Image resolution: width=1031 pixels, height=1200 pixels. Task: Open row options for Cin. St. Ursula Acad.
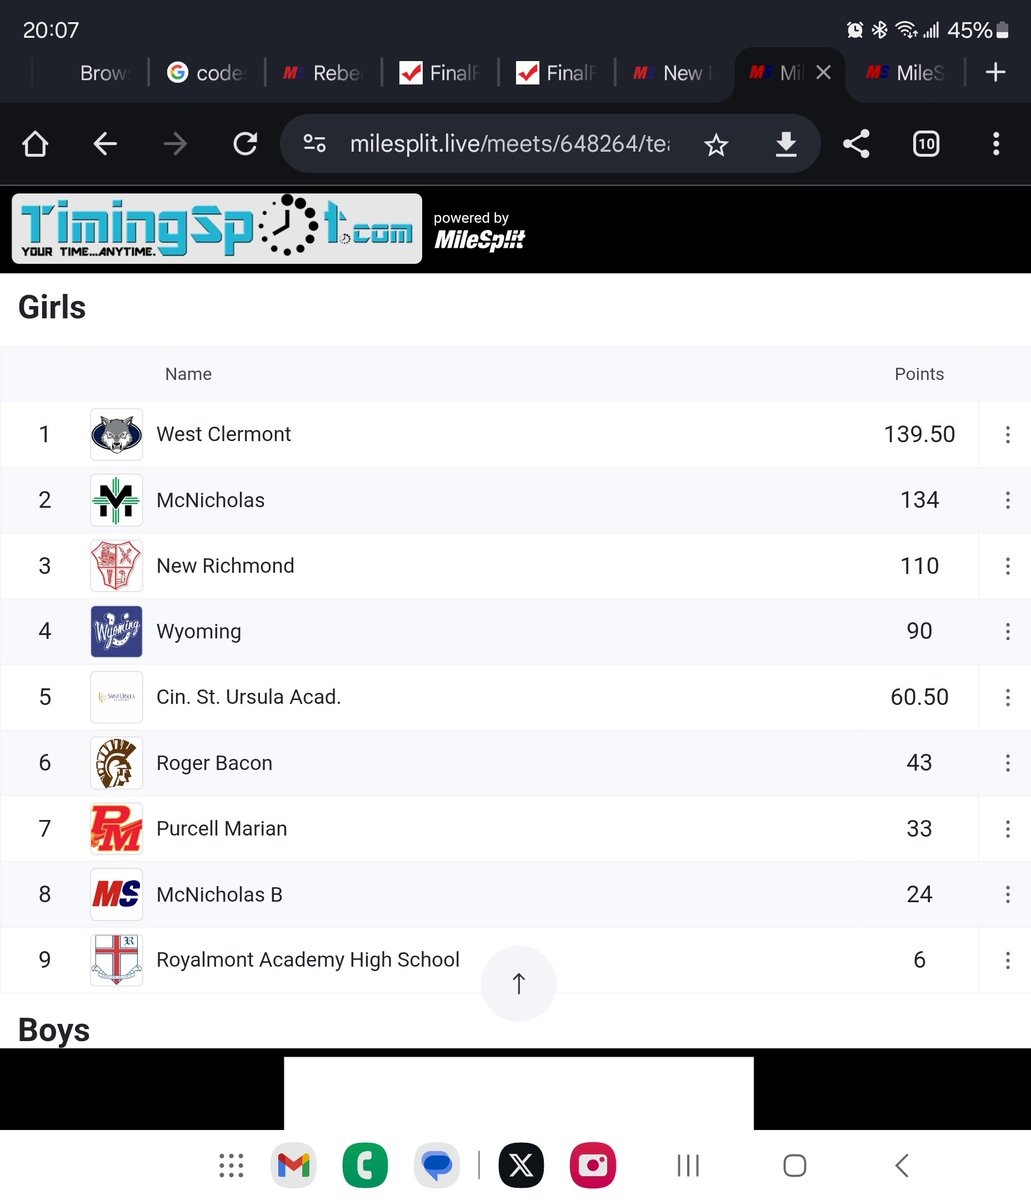click(x=1007, y=697)
